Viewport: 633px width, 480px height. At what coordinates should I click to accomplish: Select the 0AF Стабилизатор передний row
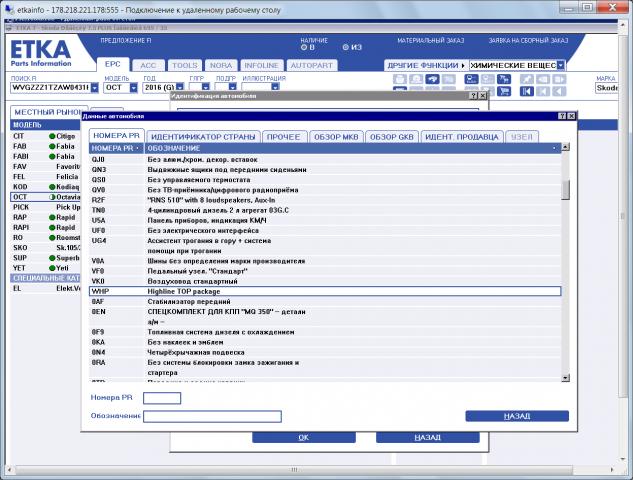click(325, 302)
